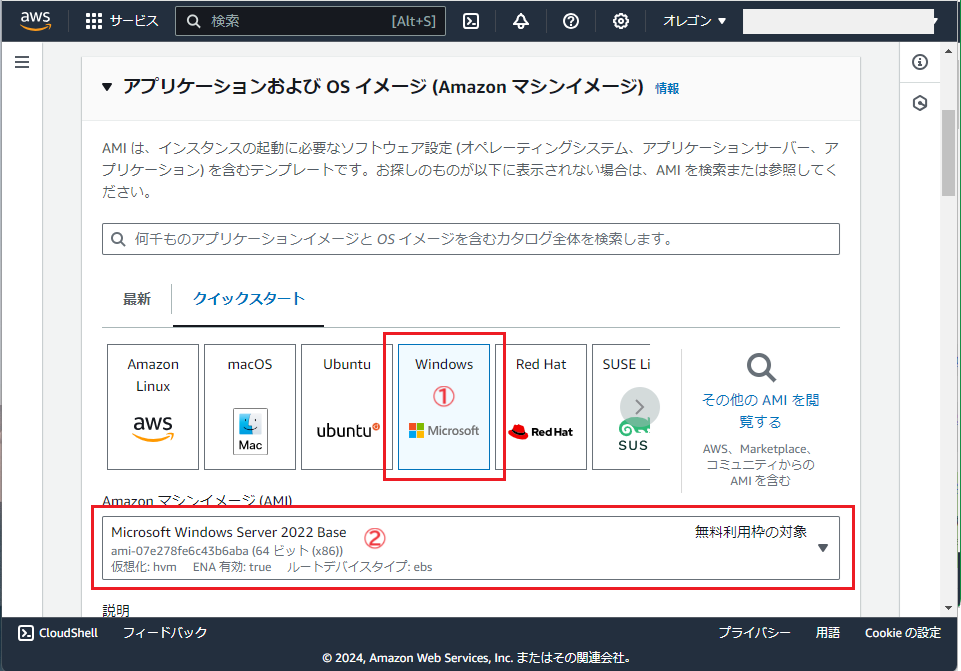Screen dimensions: 961x671
Task: Open the サービス grid menu
Action: pyautogui.click(x=122, y=21)
